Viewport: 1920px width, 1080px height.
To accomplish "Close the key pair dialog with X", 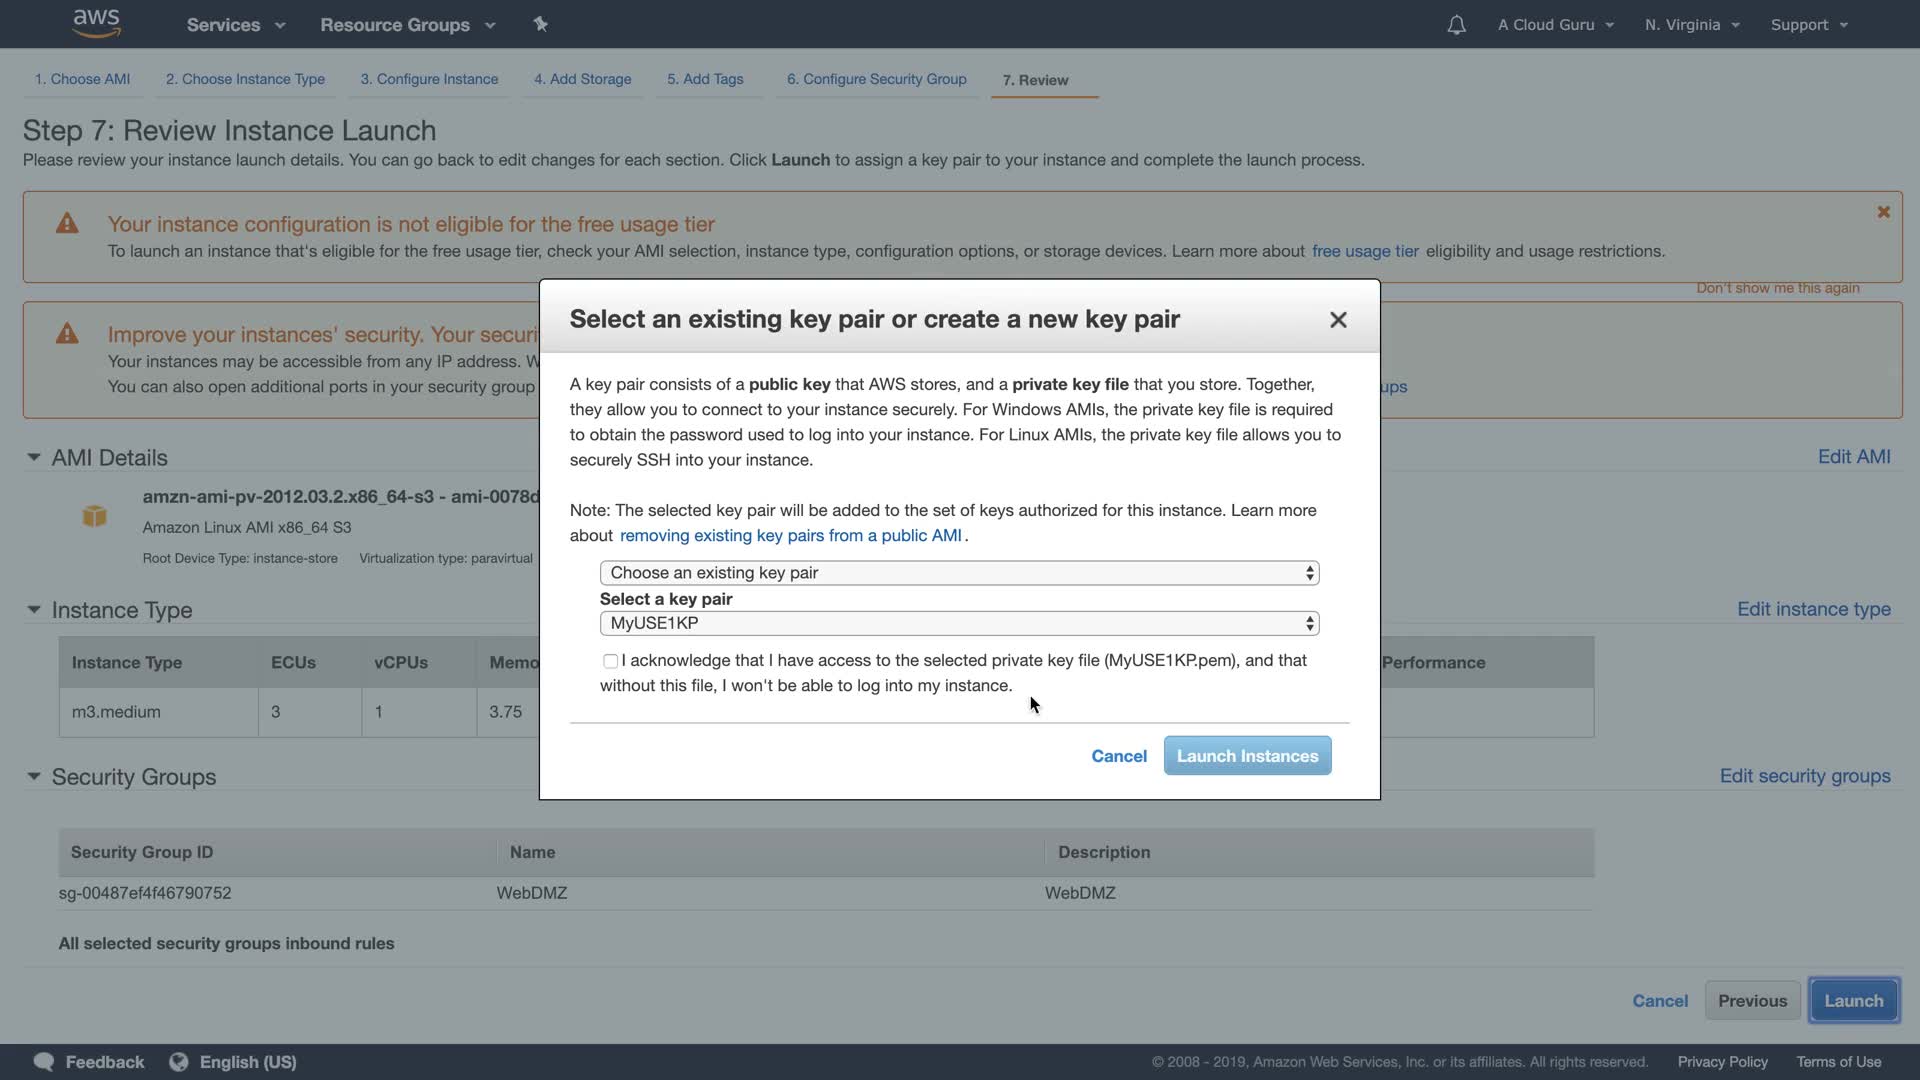I will point(1338,320).
